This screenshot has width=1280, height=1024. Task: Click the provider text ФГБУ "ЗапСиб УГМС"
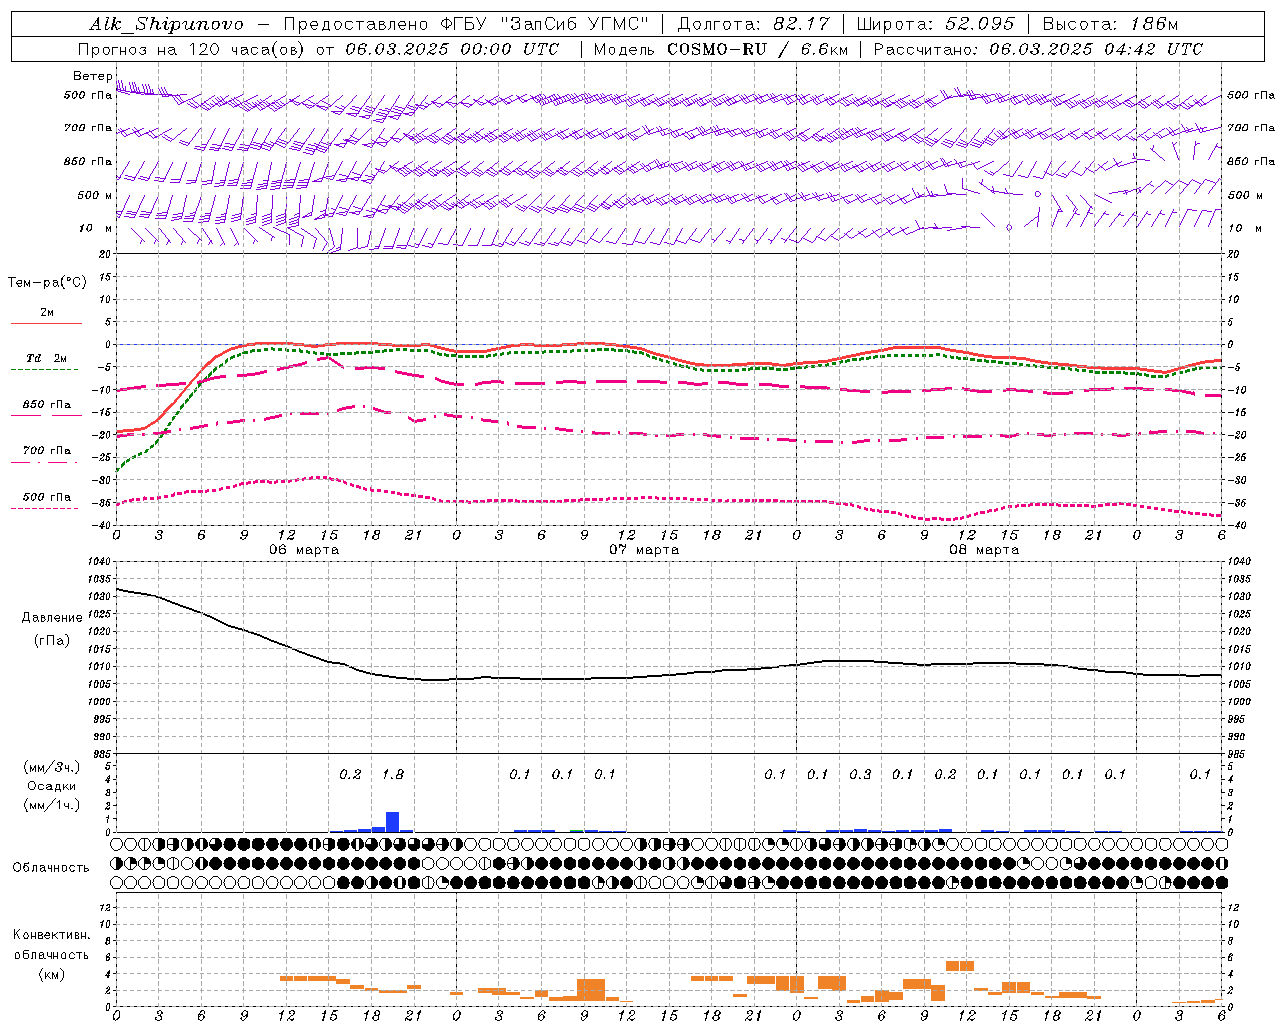[545, 24]
